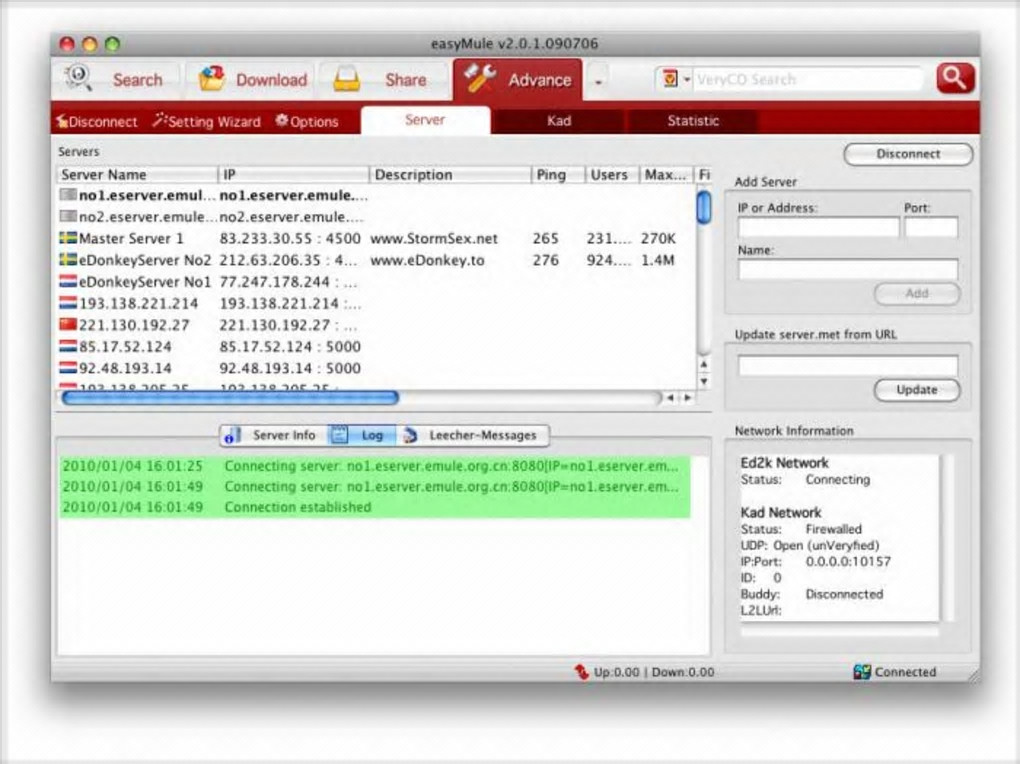Click the red magnifier search button

(955, 79)
